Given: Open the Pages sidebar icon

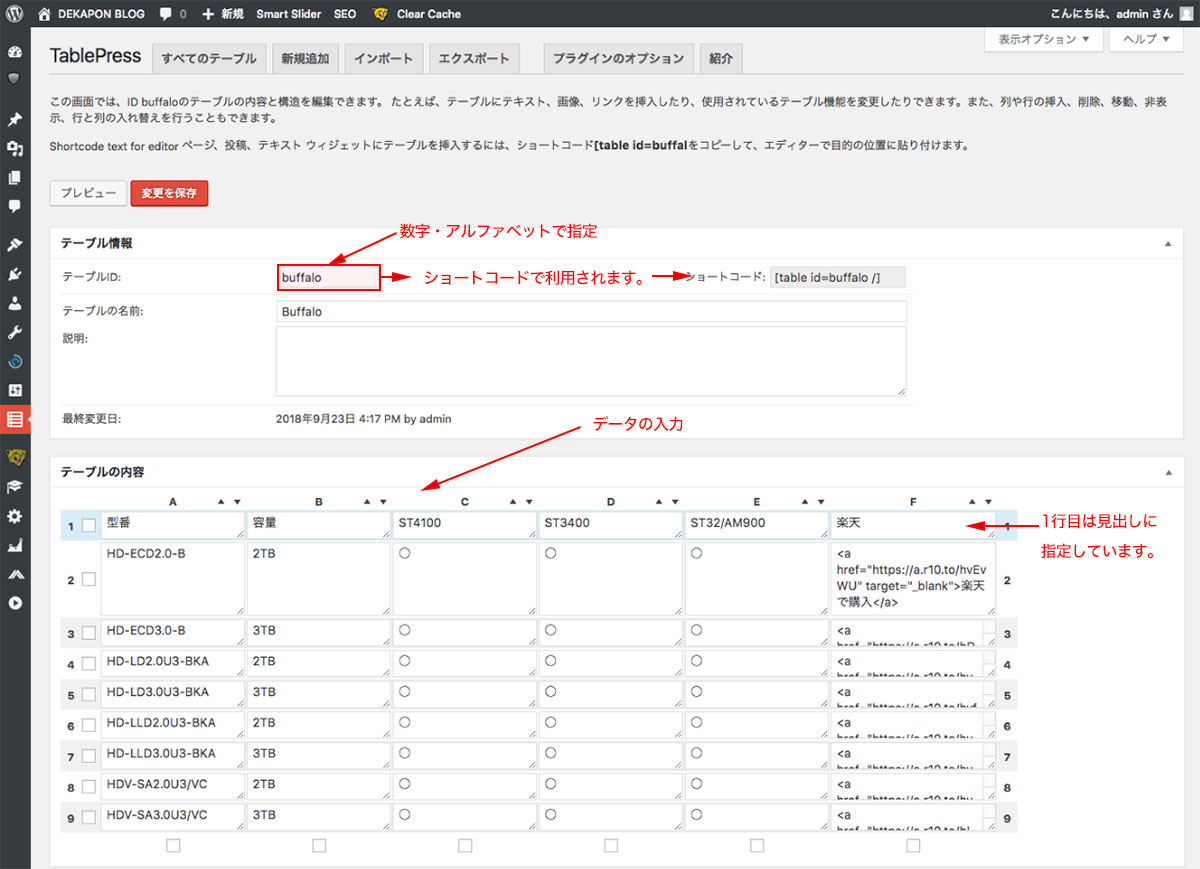Looking at the screenshot, I should (15, 178).
